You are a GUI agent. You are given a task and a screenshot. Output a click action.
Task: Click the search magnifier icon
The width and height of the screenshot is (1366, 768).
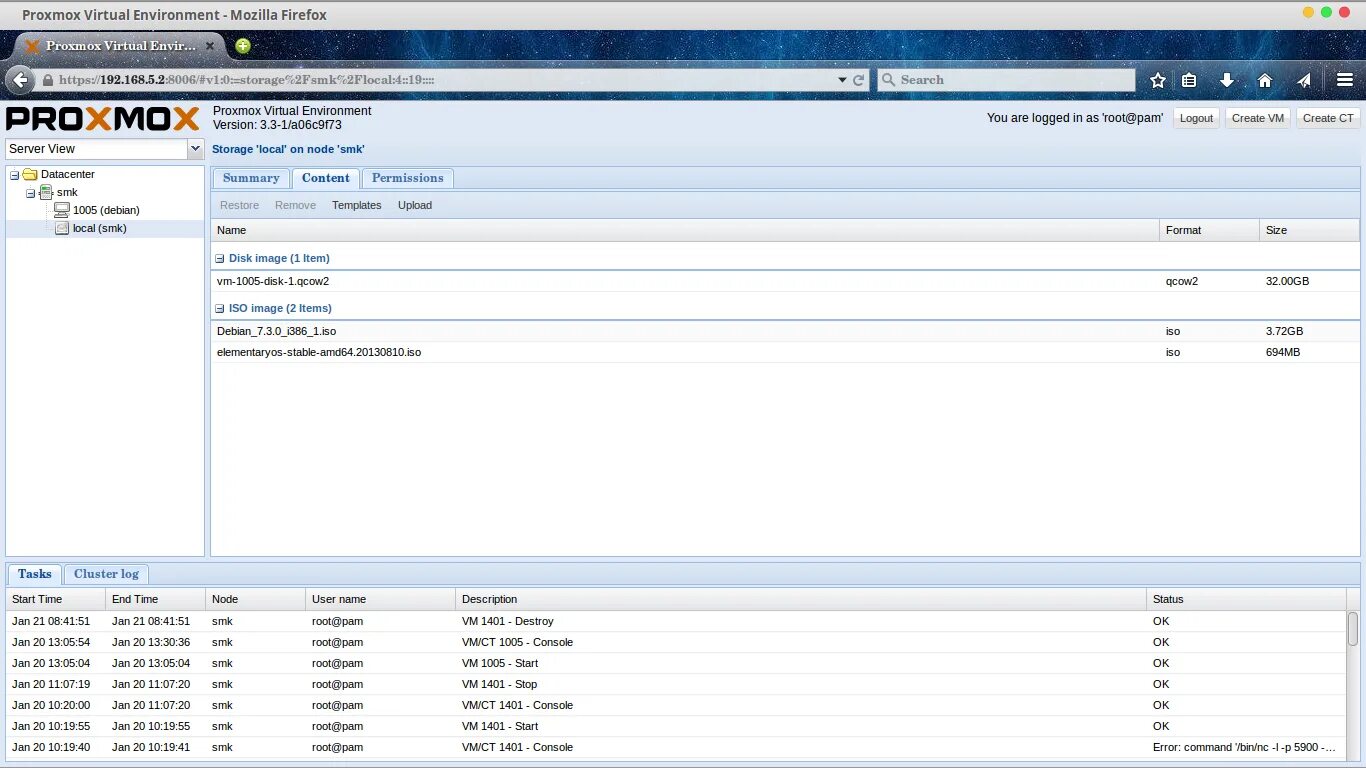[x=888, y=80]
